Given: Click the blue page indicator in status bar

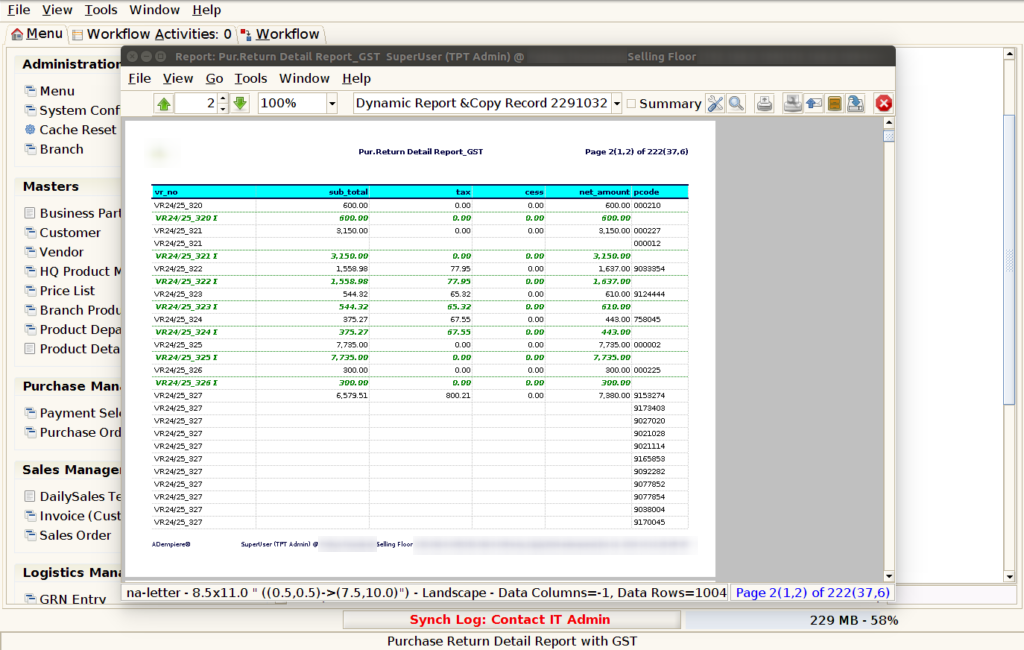Looking at the screenshot, I should point(812,593).
